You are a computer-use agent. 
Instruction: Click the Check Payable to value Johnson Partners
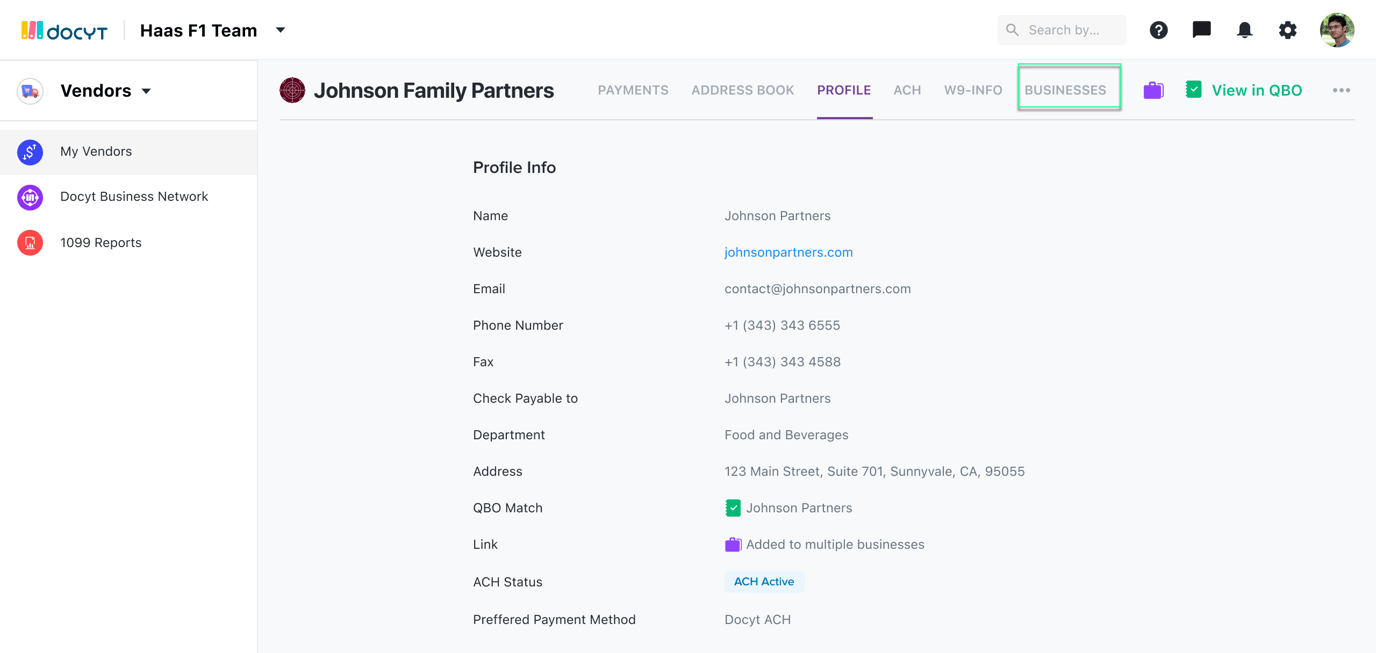click(777, 398)
